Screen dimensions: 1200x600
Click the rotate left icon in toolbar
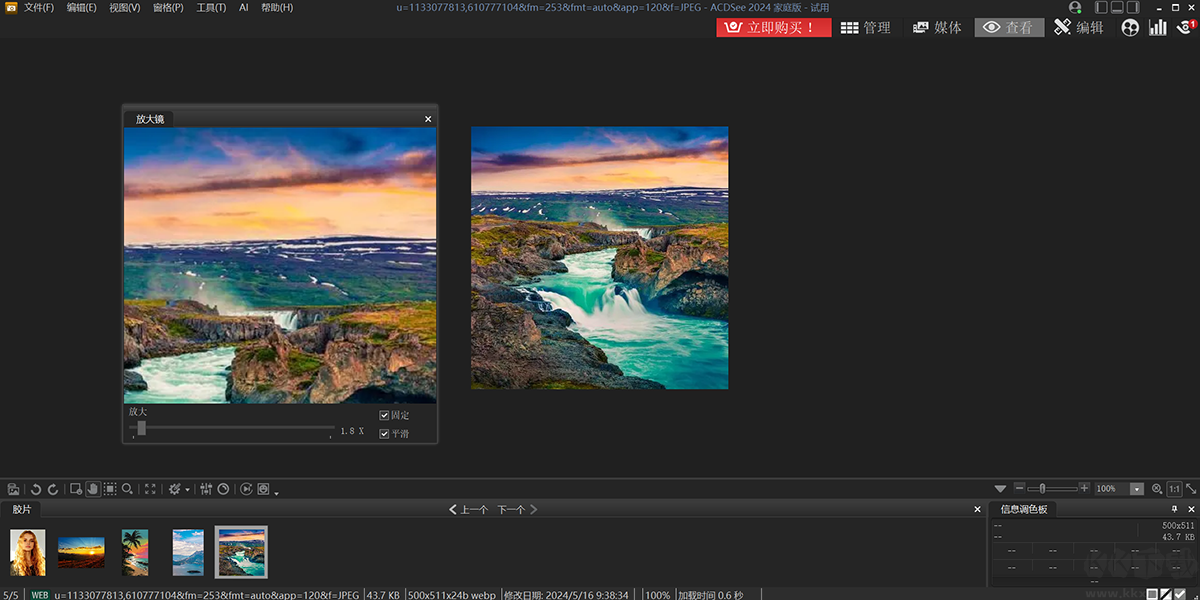(36, 489)
